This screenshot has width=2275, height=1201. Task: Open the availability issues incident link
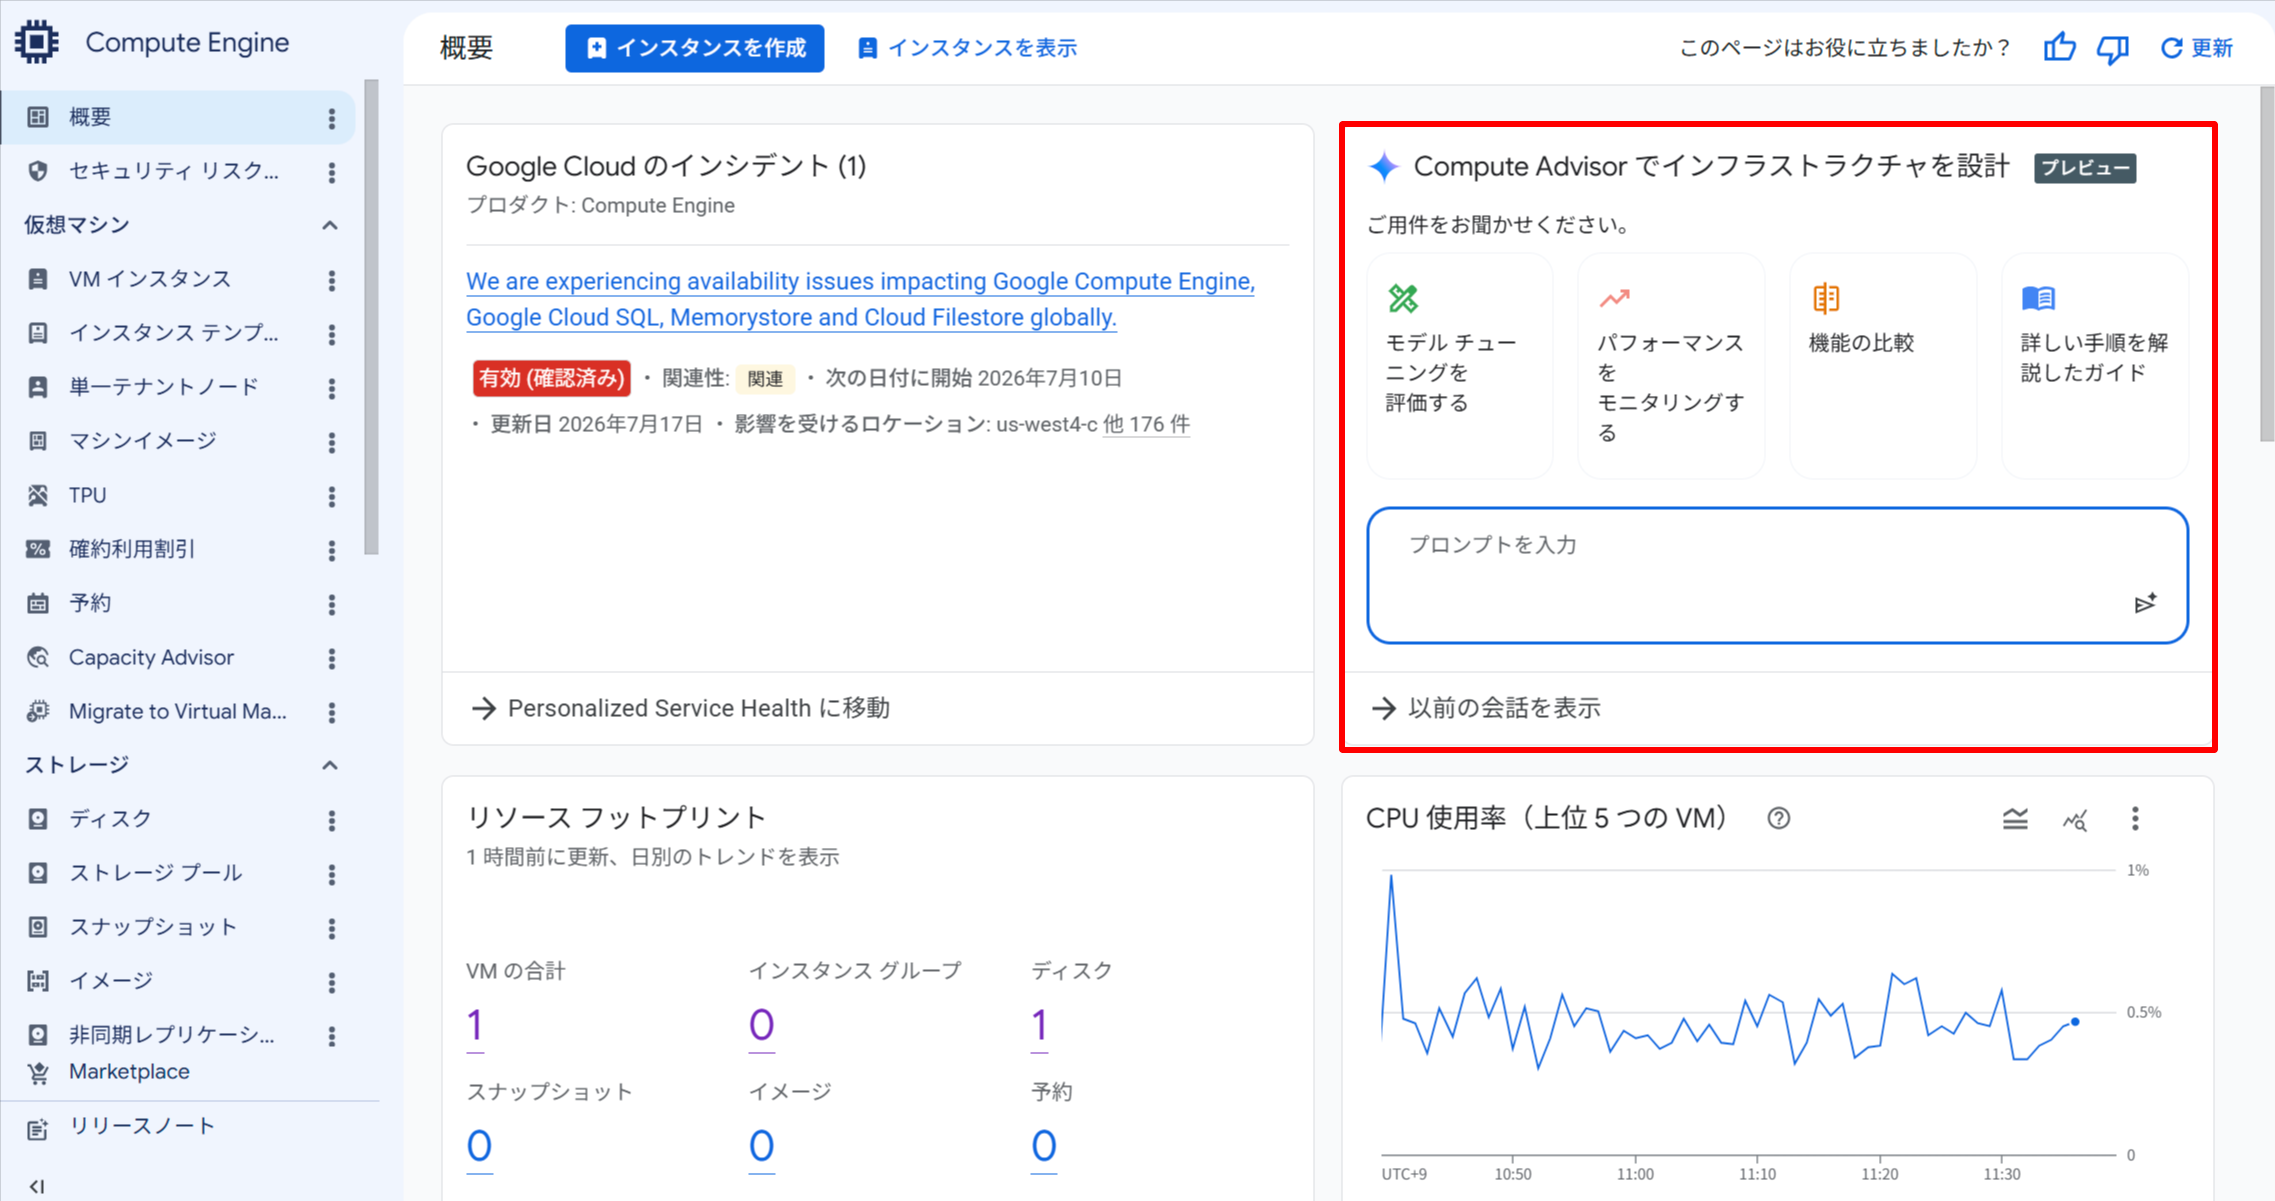pyautogui.click(x=860, y=299)
